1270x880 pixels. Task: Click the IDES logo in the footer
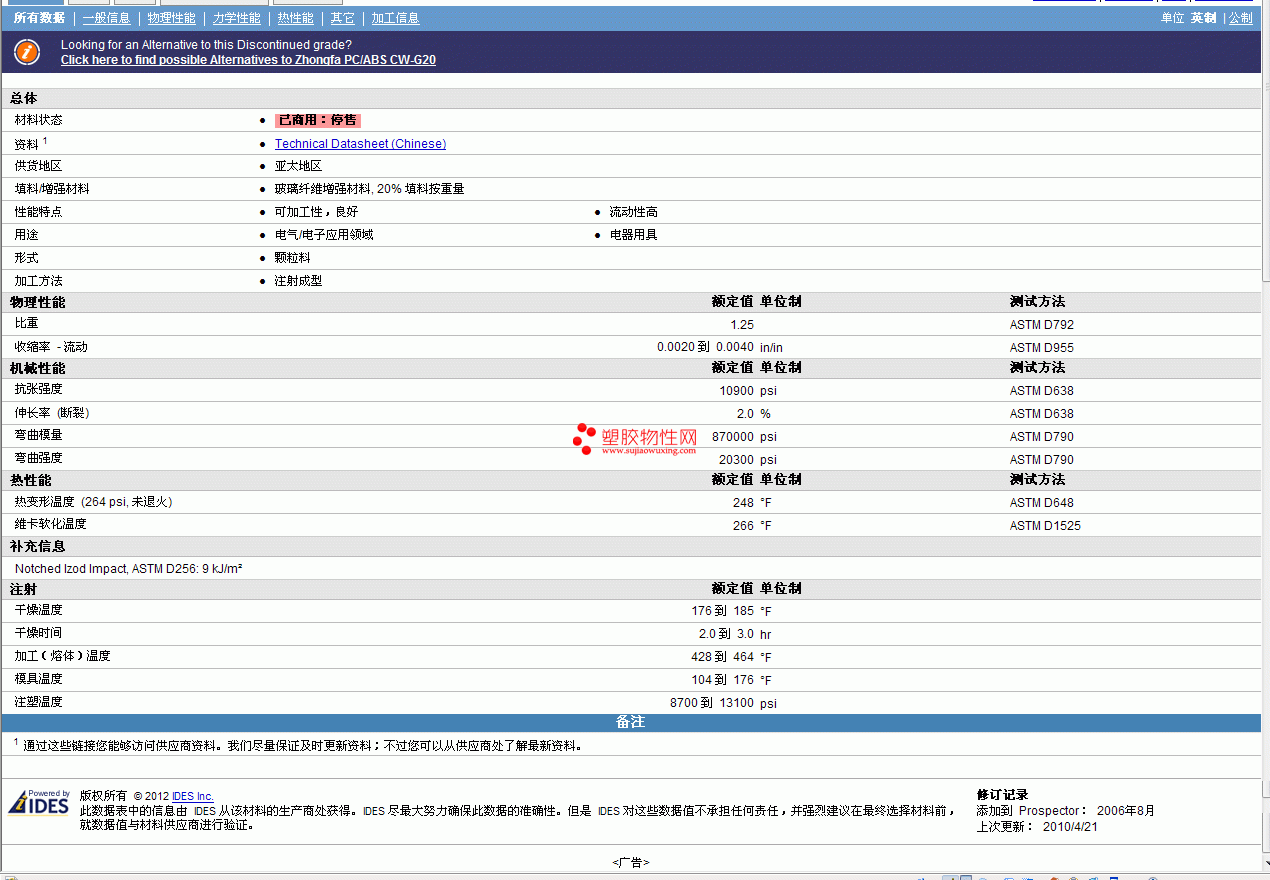click(39, 803)
